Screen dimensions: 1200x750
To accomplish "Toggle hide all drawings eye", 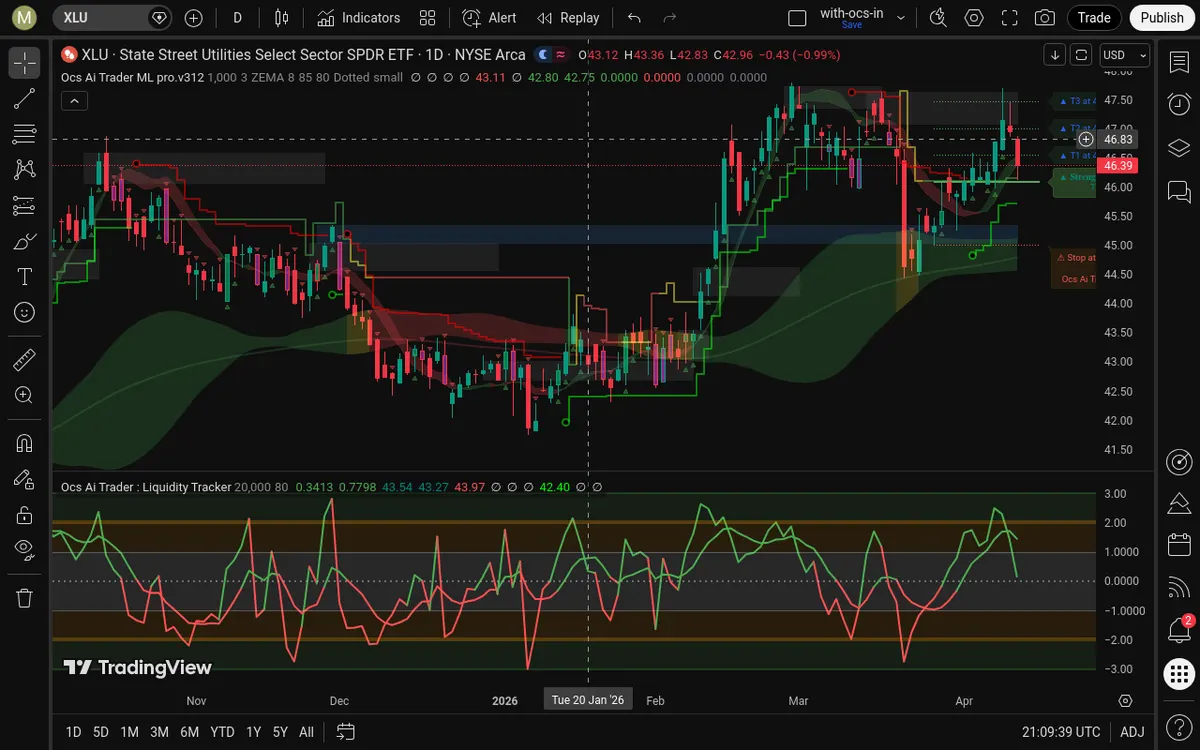I will (25, 548).
